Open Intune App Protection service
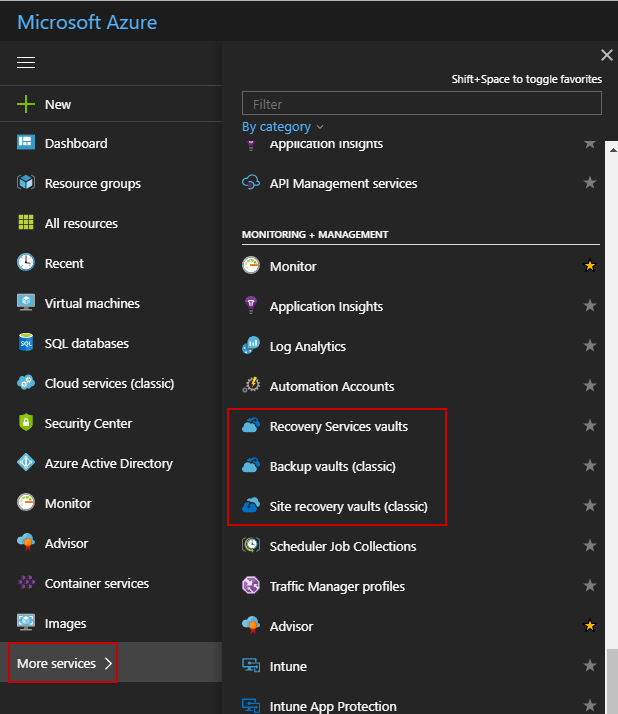 333,706
